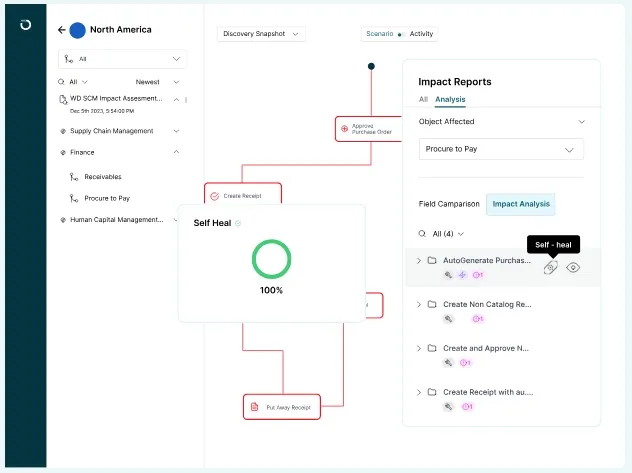Open the Create Non Catalog report entry
632x473 pixels.
click(x=487, y=304)
